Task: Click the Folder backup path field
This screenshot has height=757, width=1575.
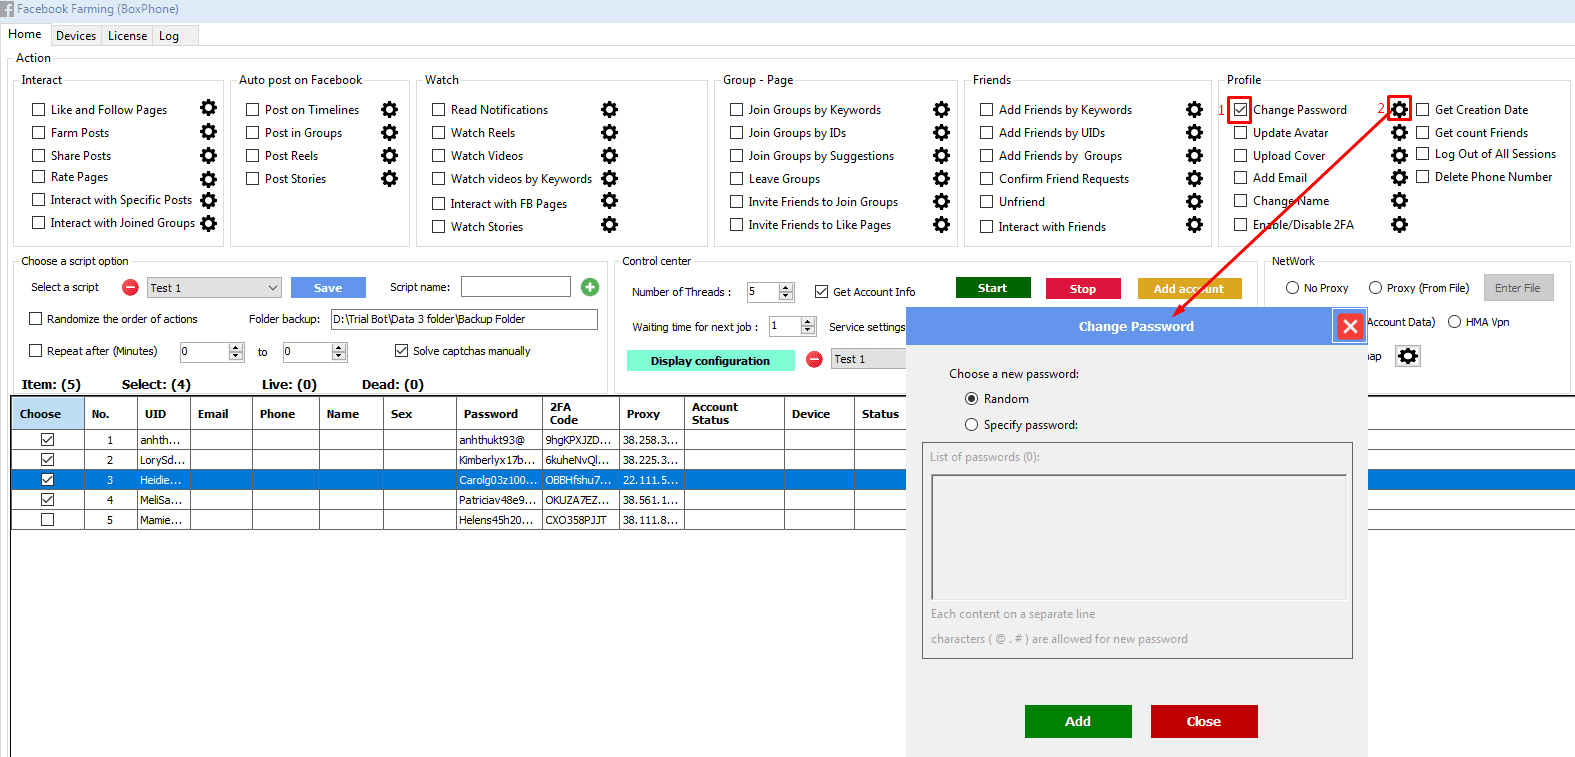Action: (464, 319)
